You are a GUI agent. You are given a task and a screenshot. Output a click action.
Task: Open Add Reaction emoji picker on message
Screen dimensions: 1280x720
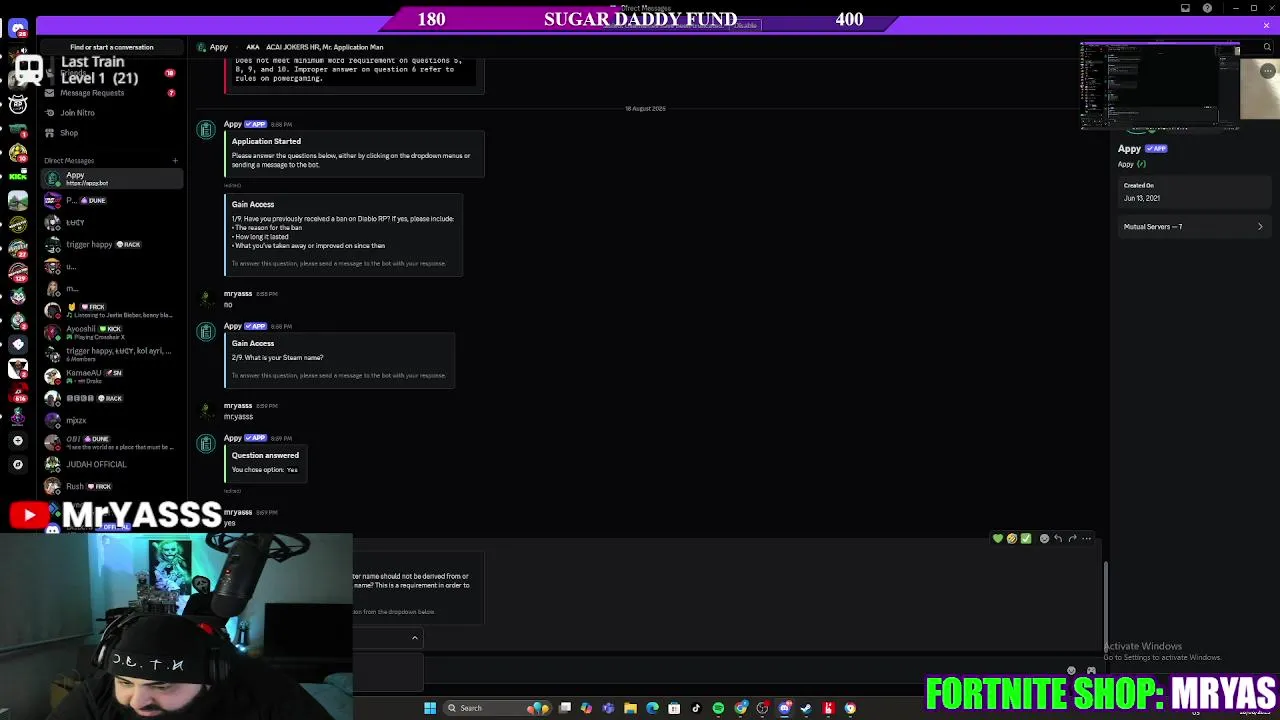[x=1044, y=539]
